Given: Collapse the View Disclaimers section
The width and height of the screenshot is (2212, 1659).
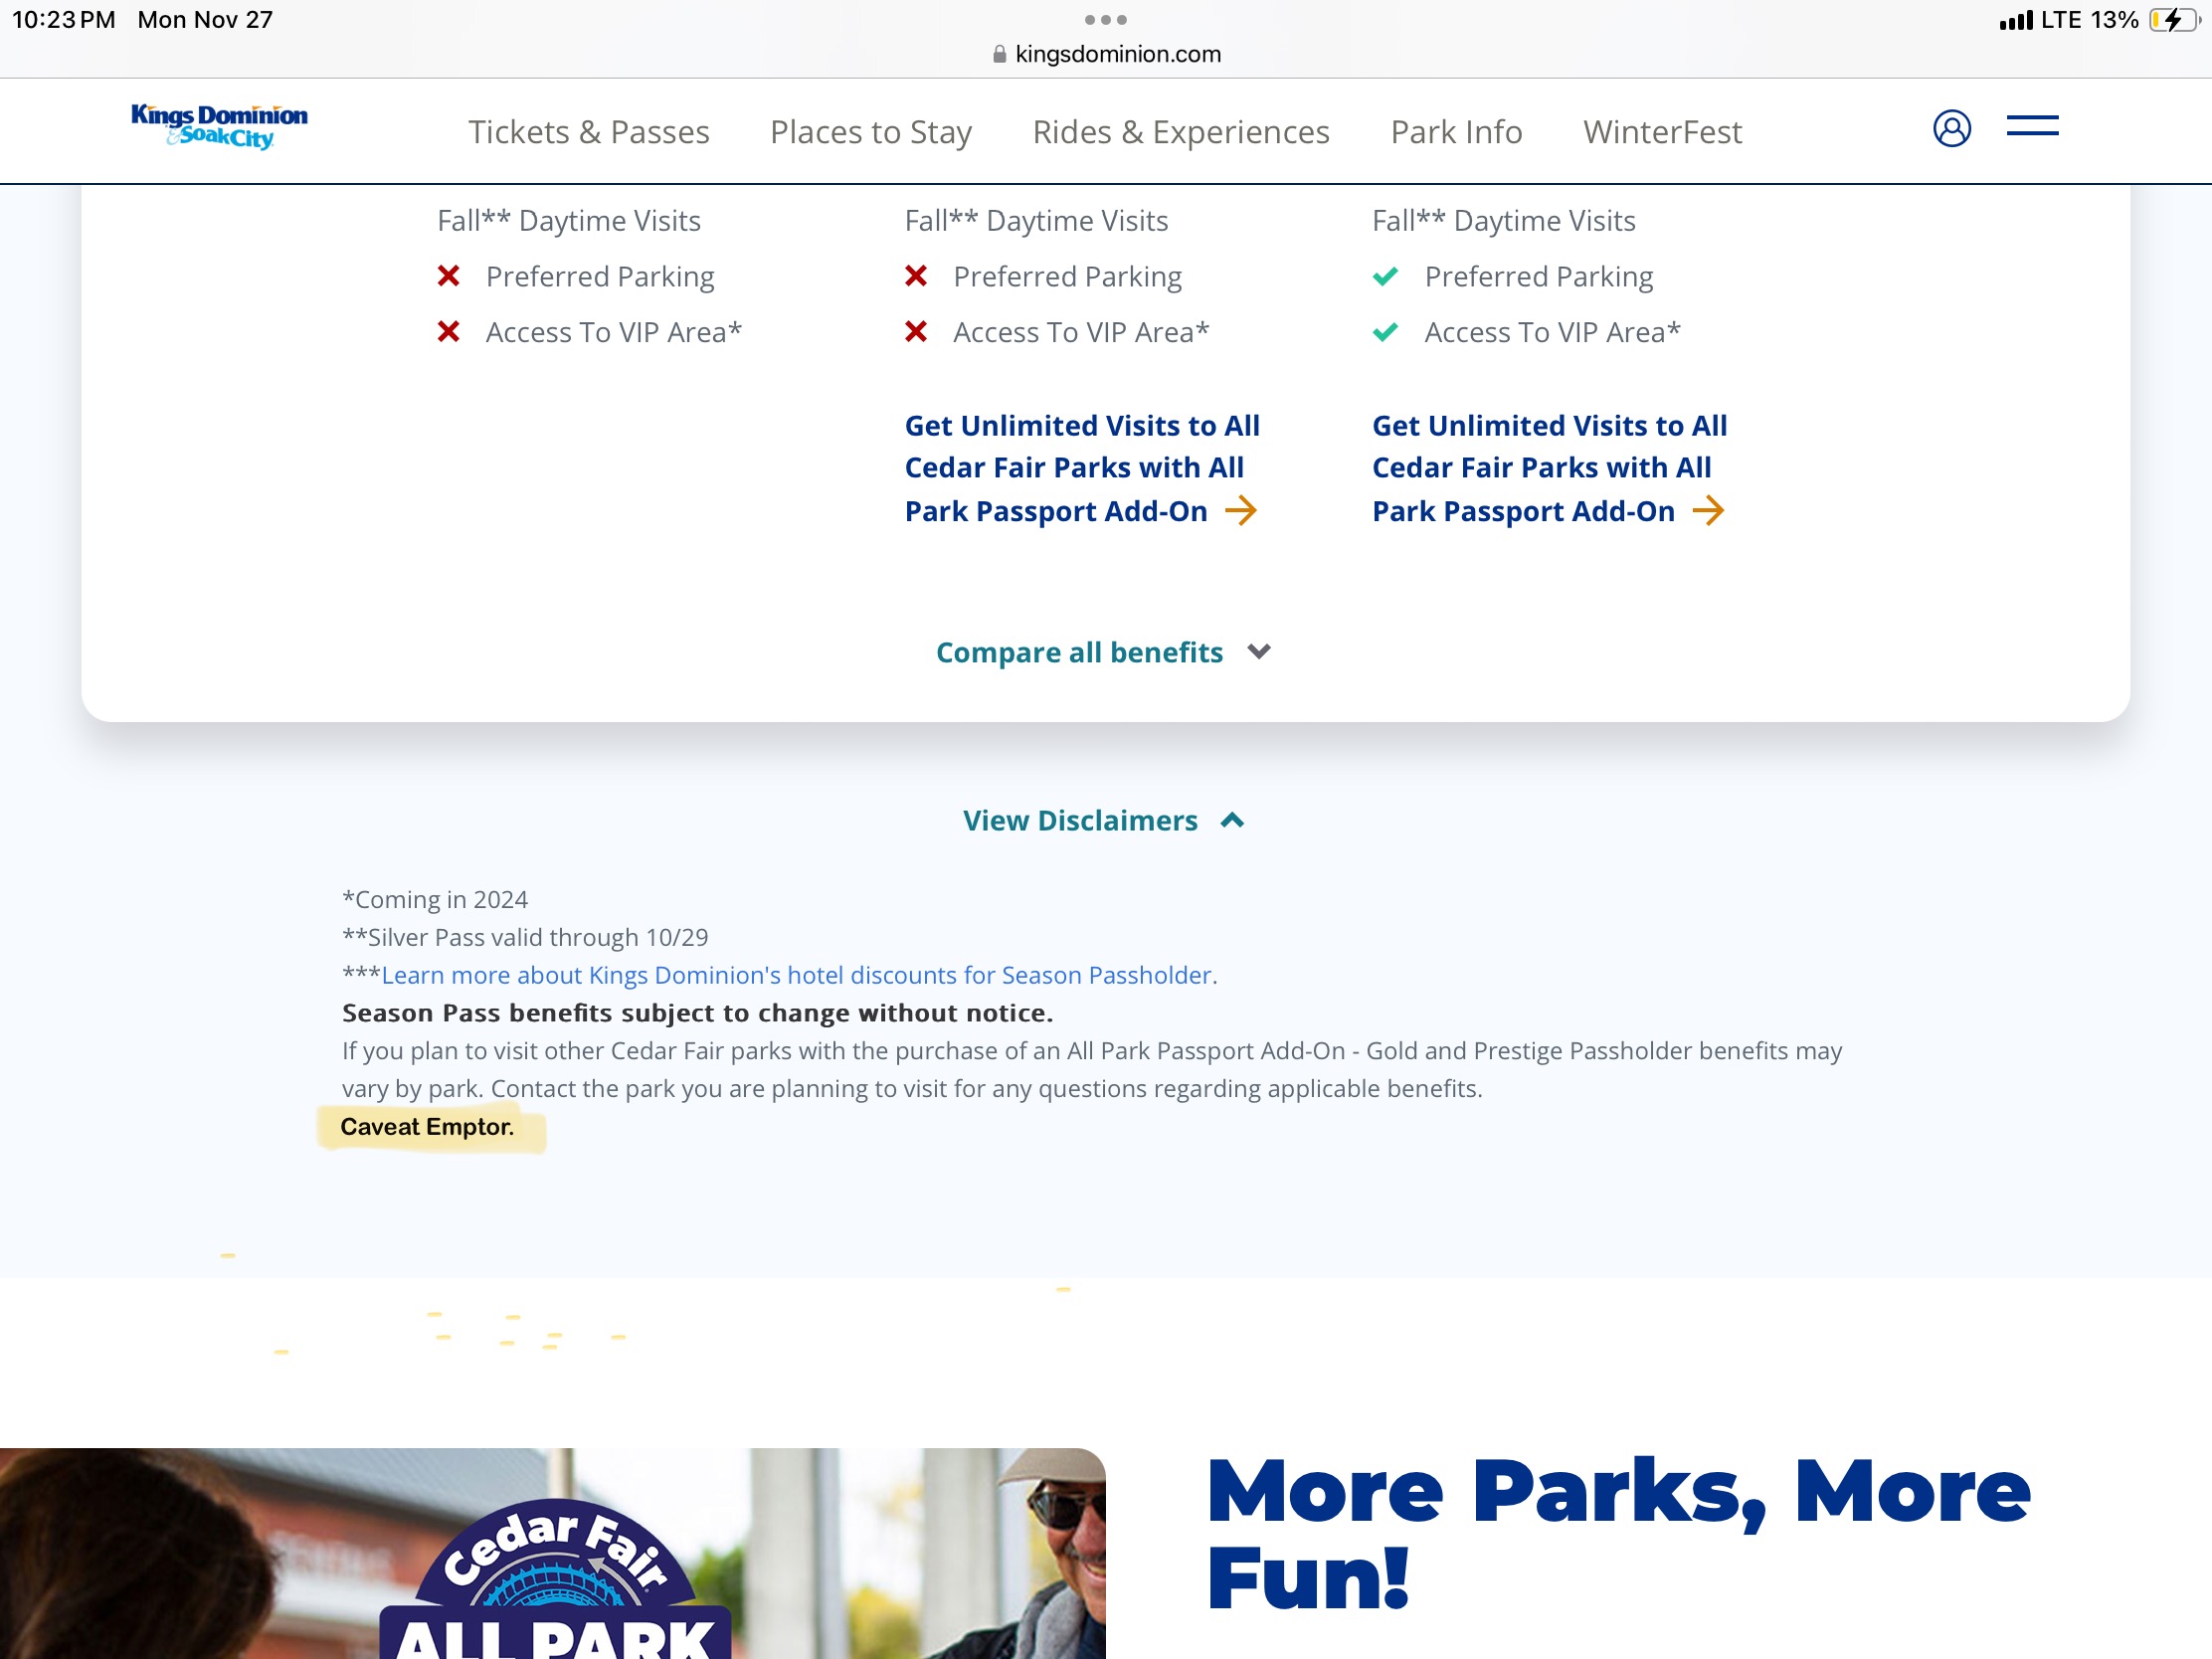Looking at the screenshot, I should (x=1104, y=821).
